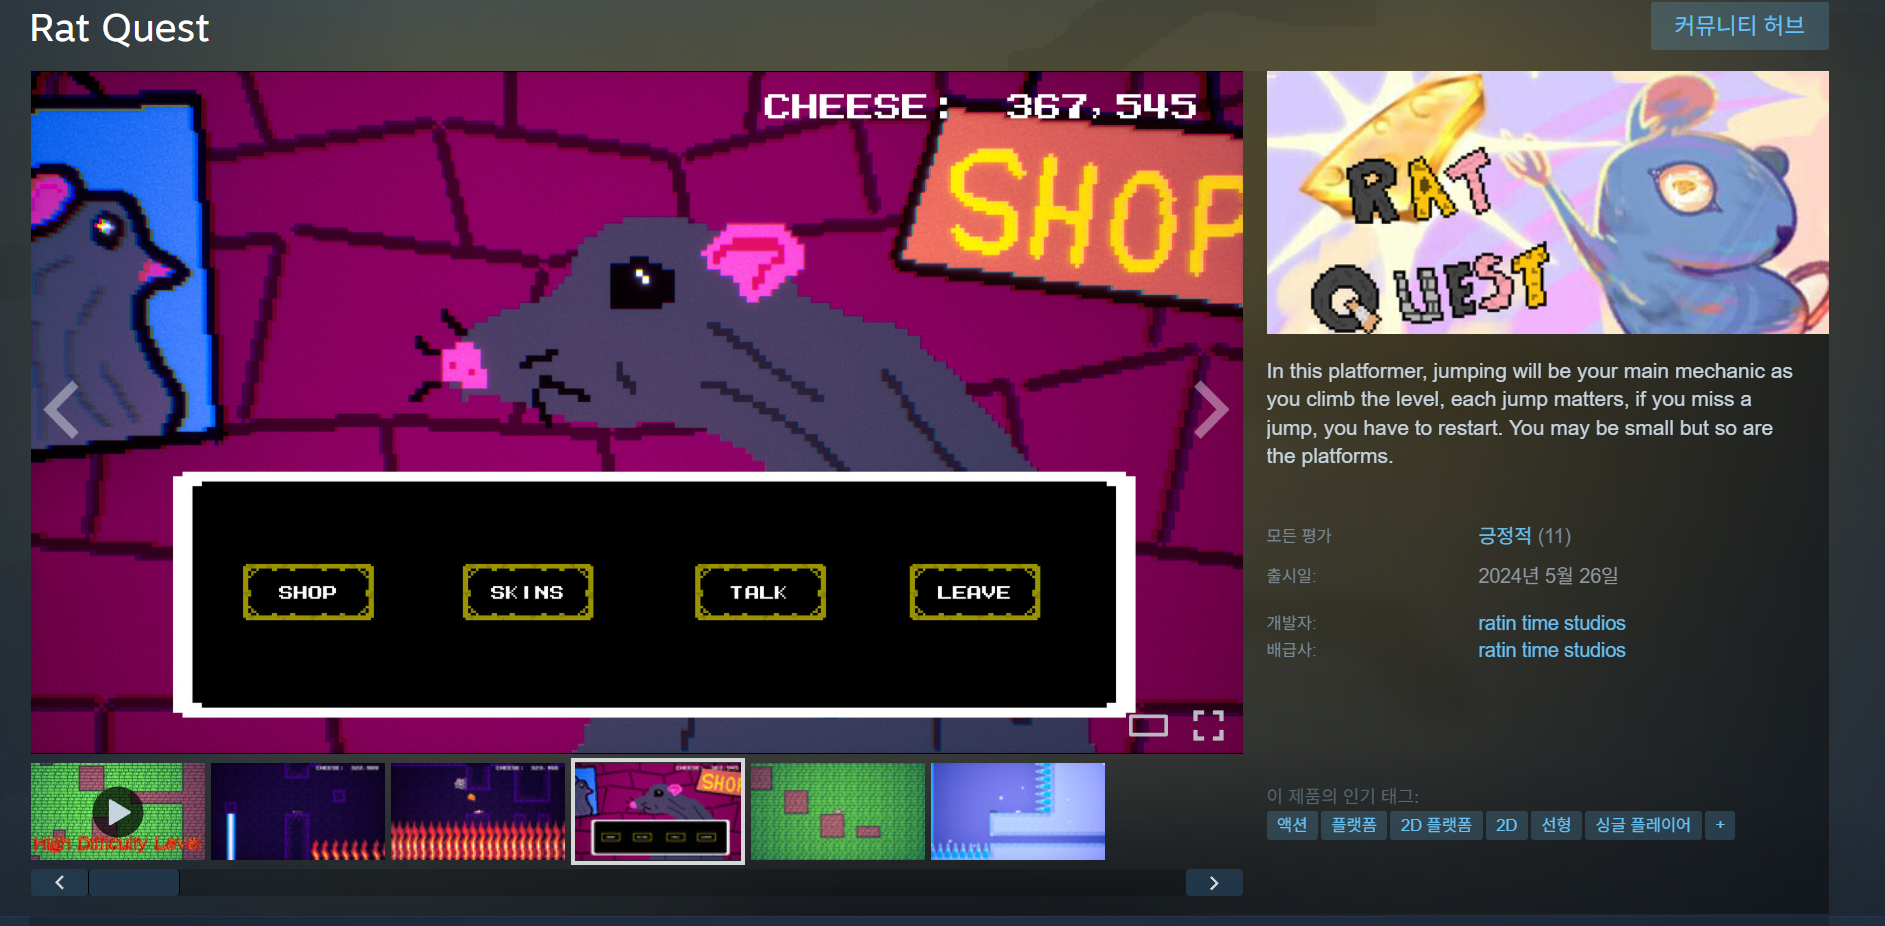Select the 선형 tag

(x=1555, y=825)
